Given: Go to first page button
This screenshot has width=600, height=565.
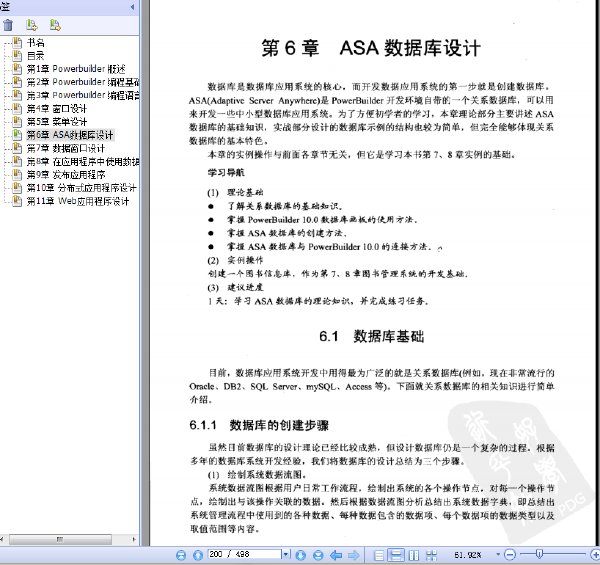Looking at the screenshot, I should (181, 555).
